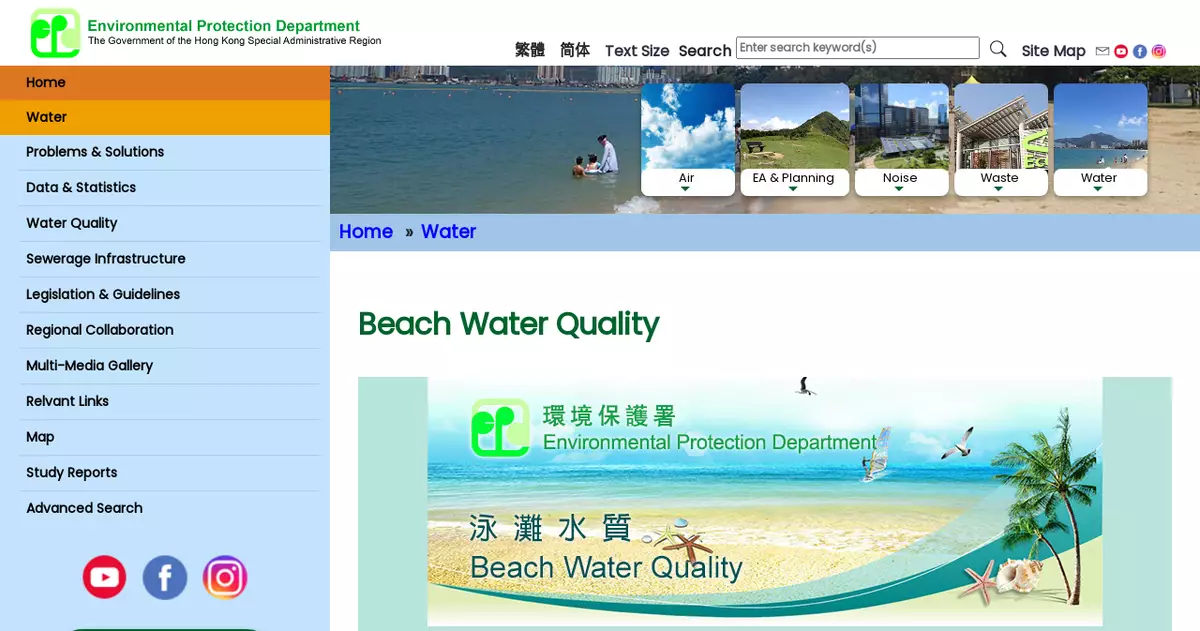Open the small YouTube icon in header
The height and width of the screenshot is (631, 1200).
click(x=1121, y=51)
